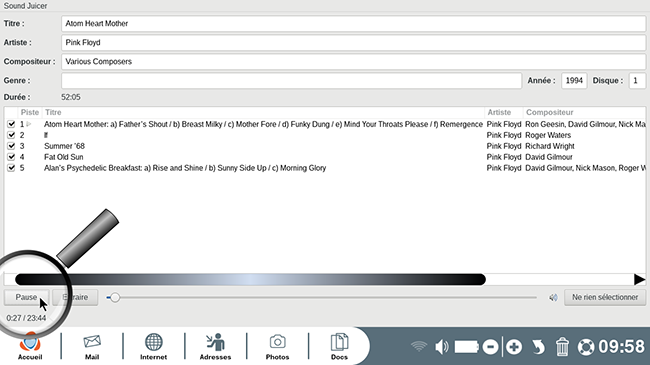Click the Genre input field
This screenshot has height=365, width=650.
coord(291,80)
